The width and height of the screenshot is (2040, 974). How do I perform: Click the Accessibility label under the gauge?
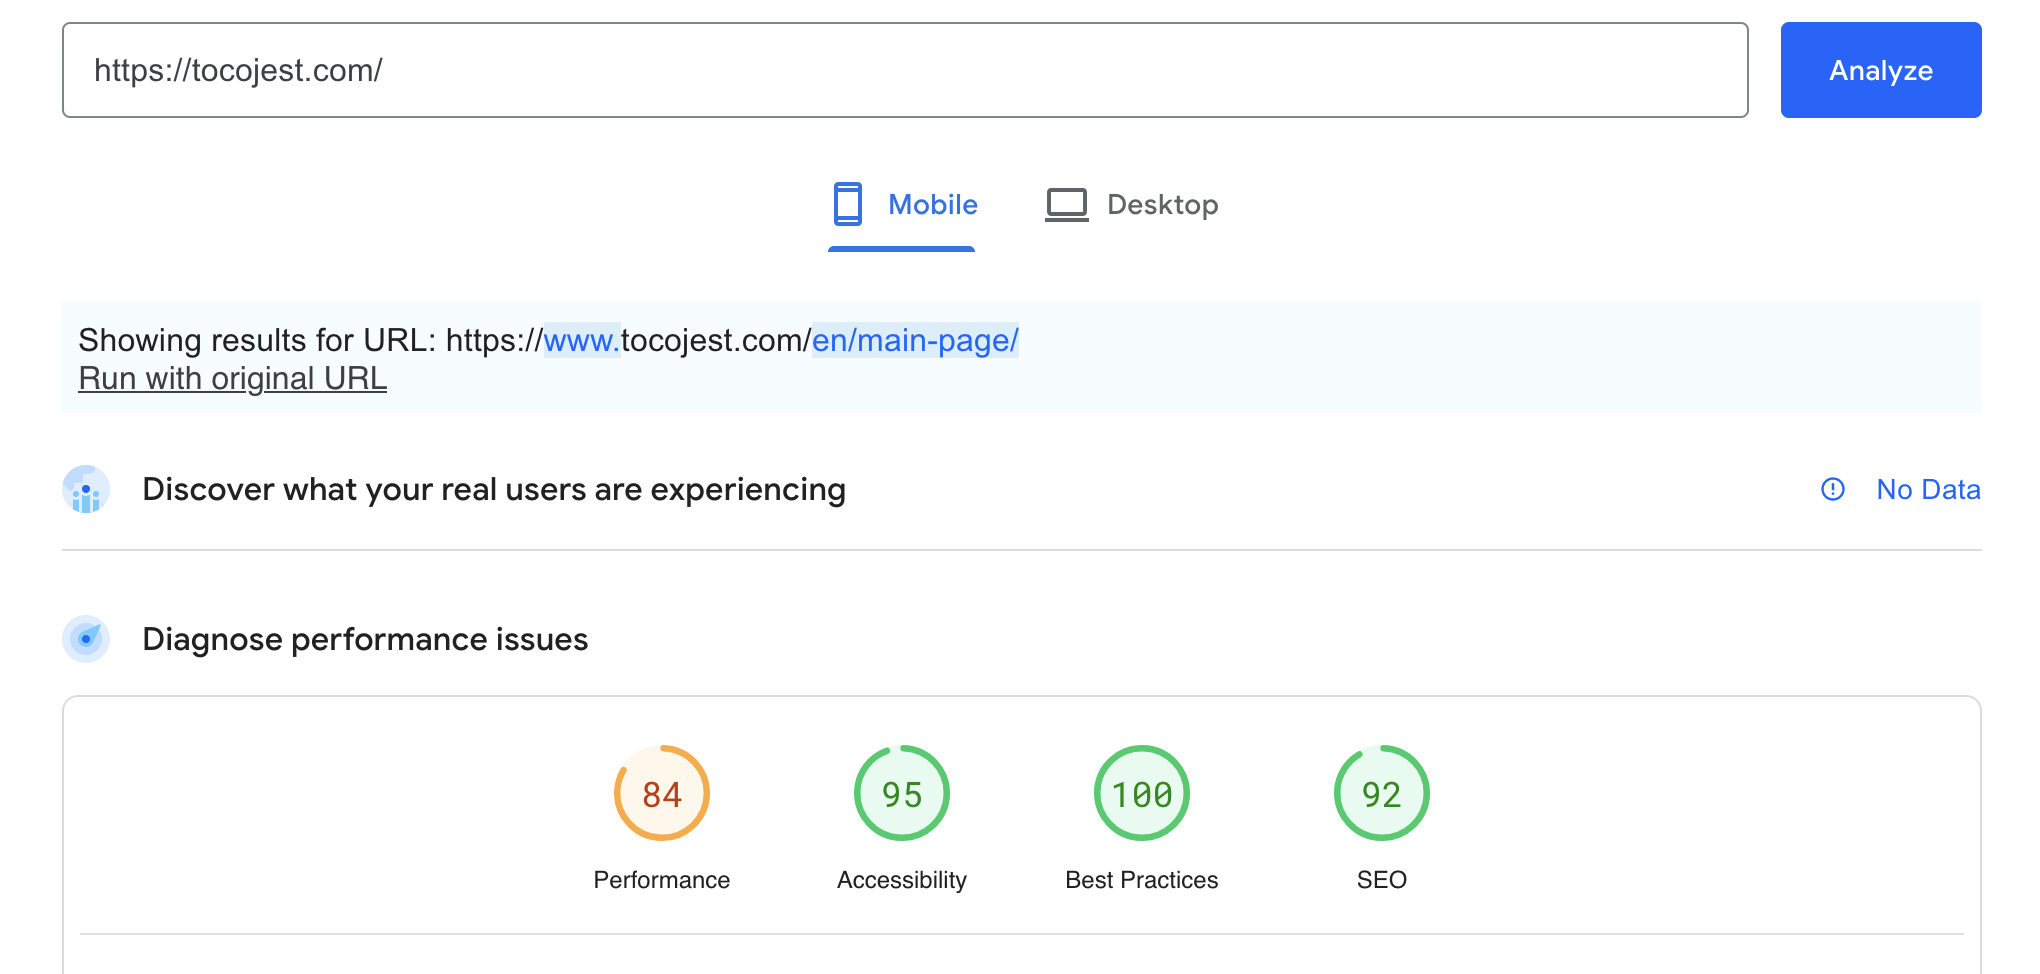tap(902, 880)
